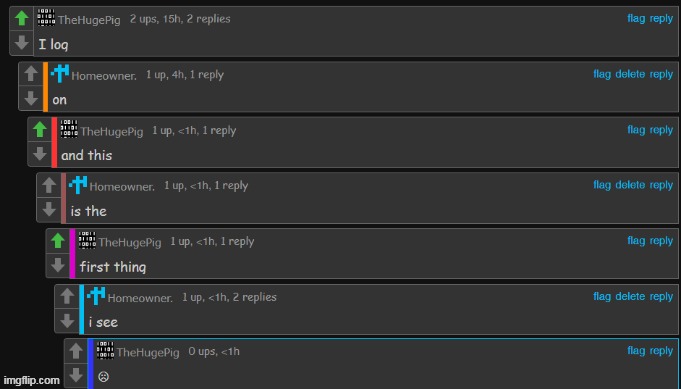Reply to the sad face comment
681x389 pixels.
click(x=661, y=351)
